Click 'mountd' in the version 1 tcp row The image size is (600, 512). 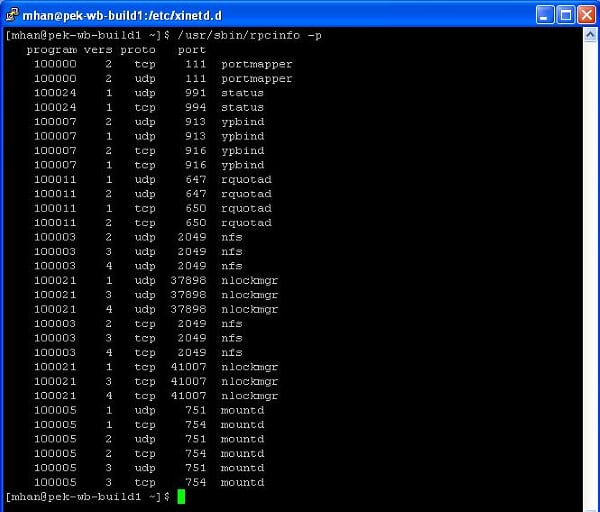(243, 425)
